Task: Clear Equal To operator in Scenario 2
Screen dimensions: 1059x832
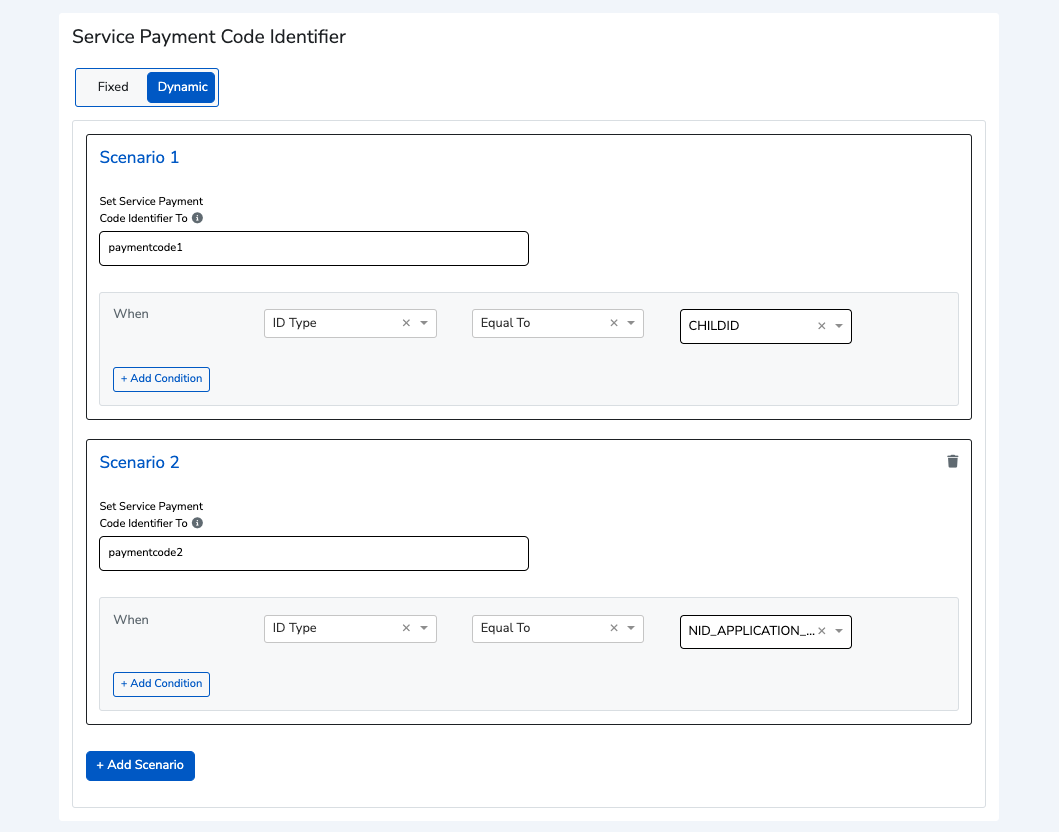Action: [x=614, y=628]
